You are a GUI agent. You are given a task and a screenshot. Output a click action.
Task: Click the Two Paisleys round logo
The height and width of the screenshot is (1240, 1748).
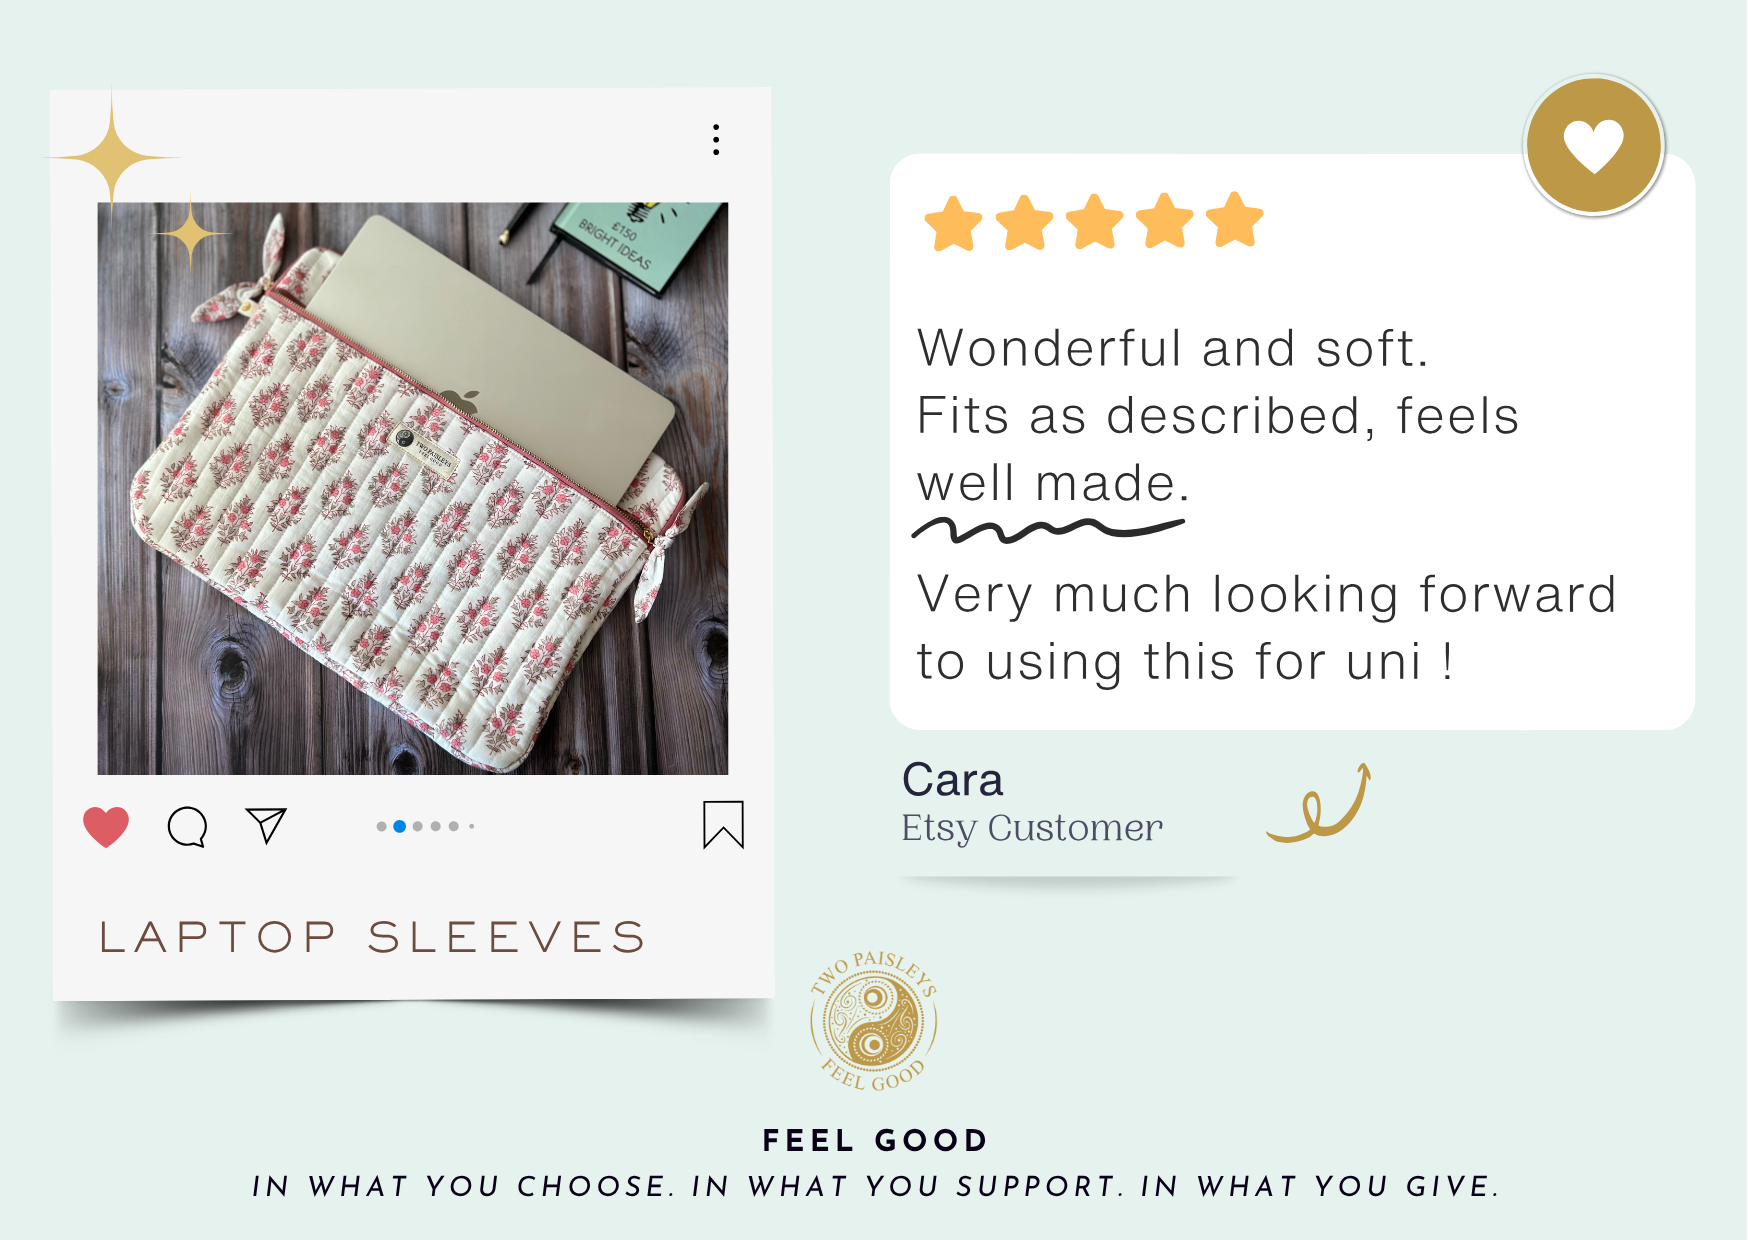pos(874,1021)
